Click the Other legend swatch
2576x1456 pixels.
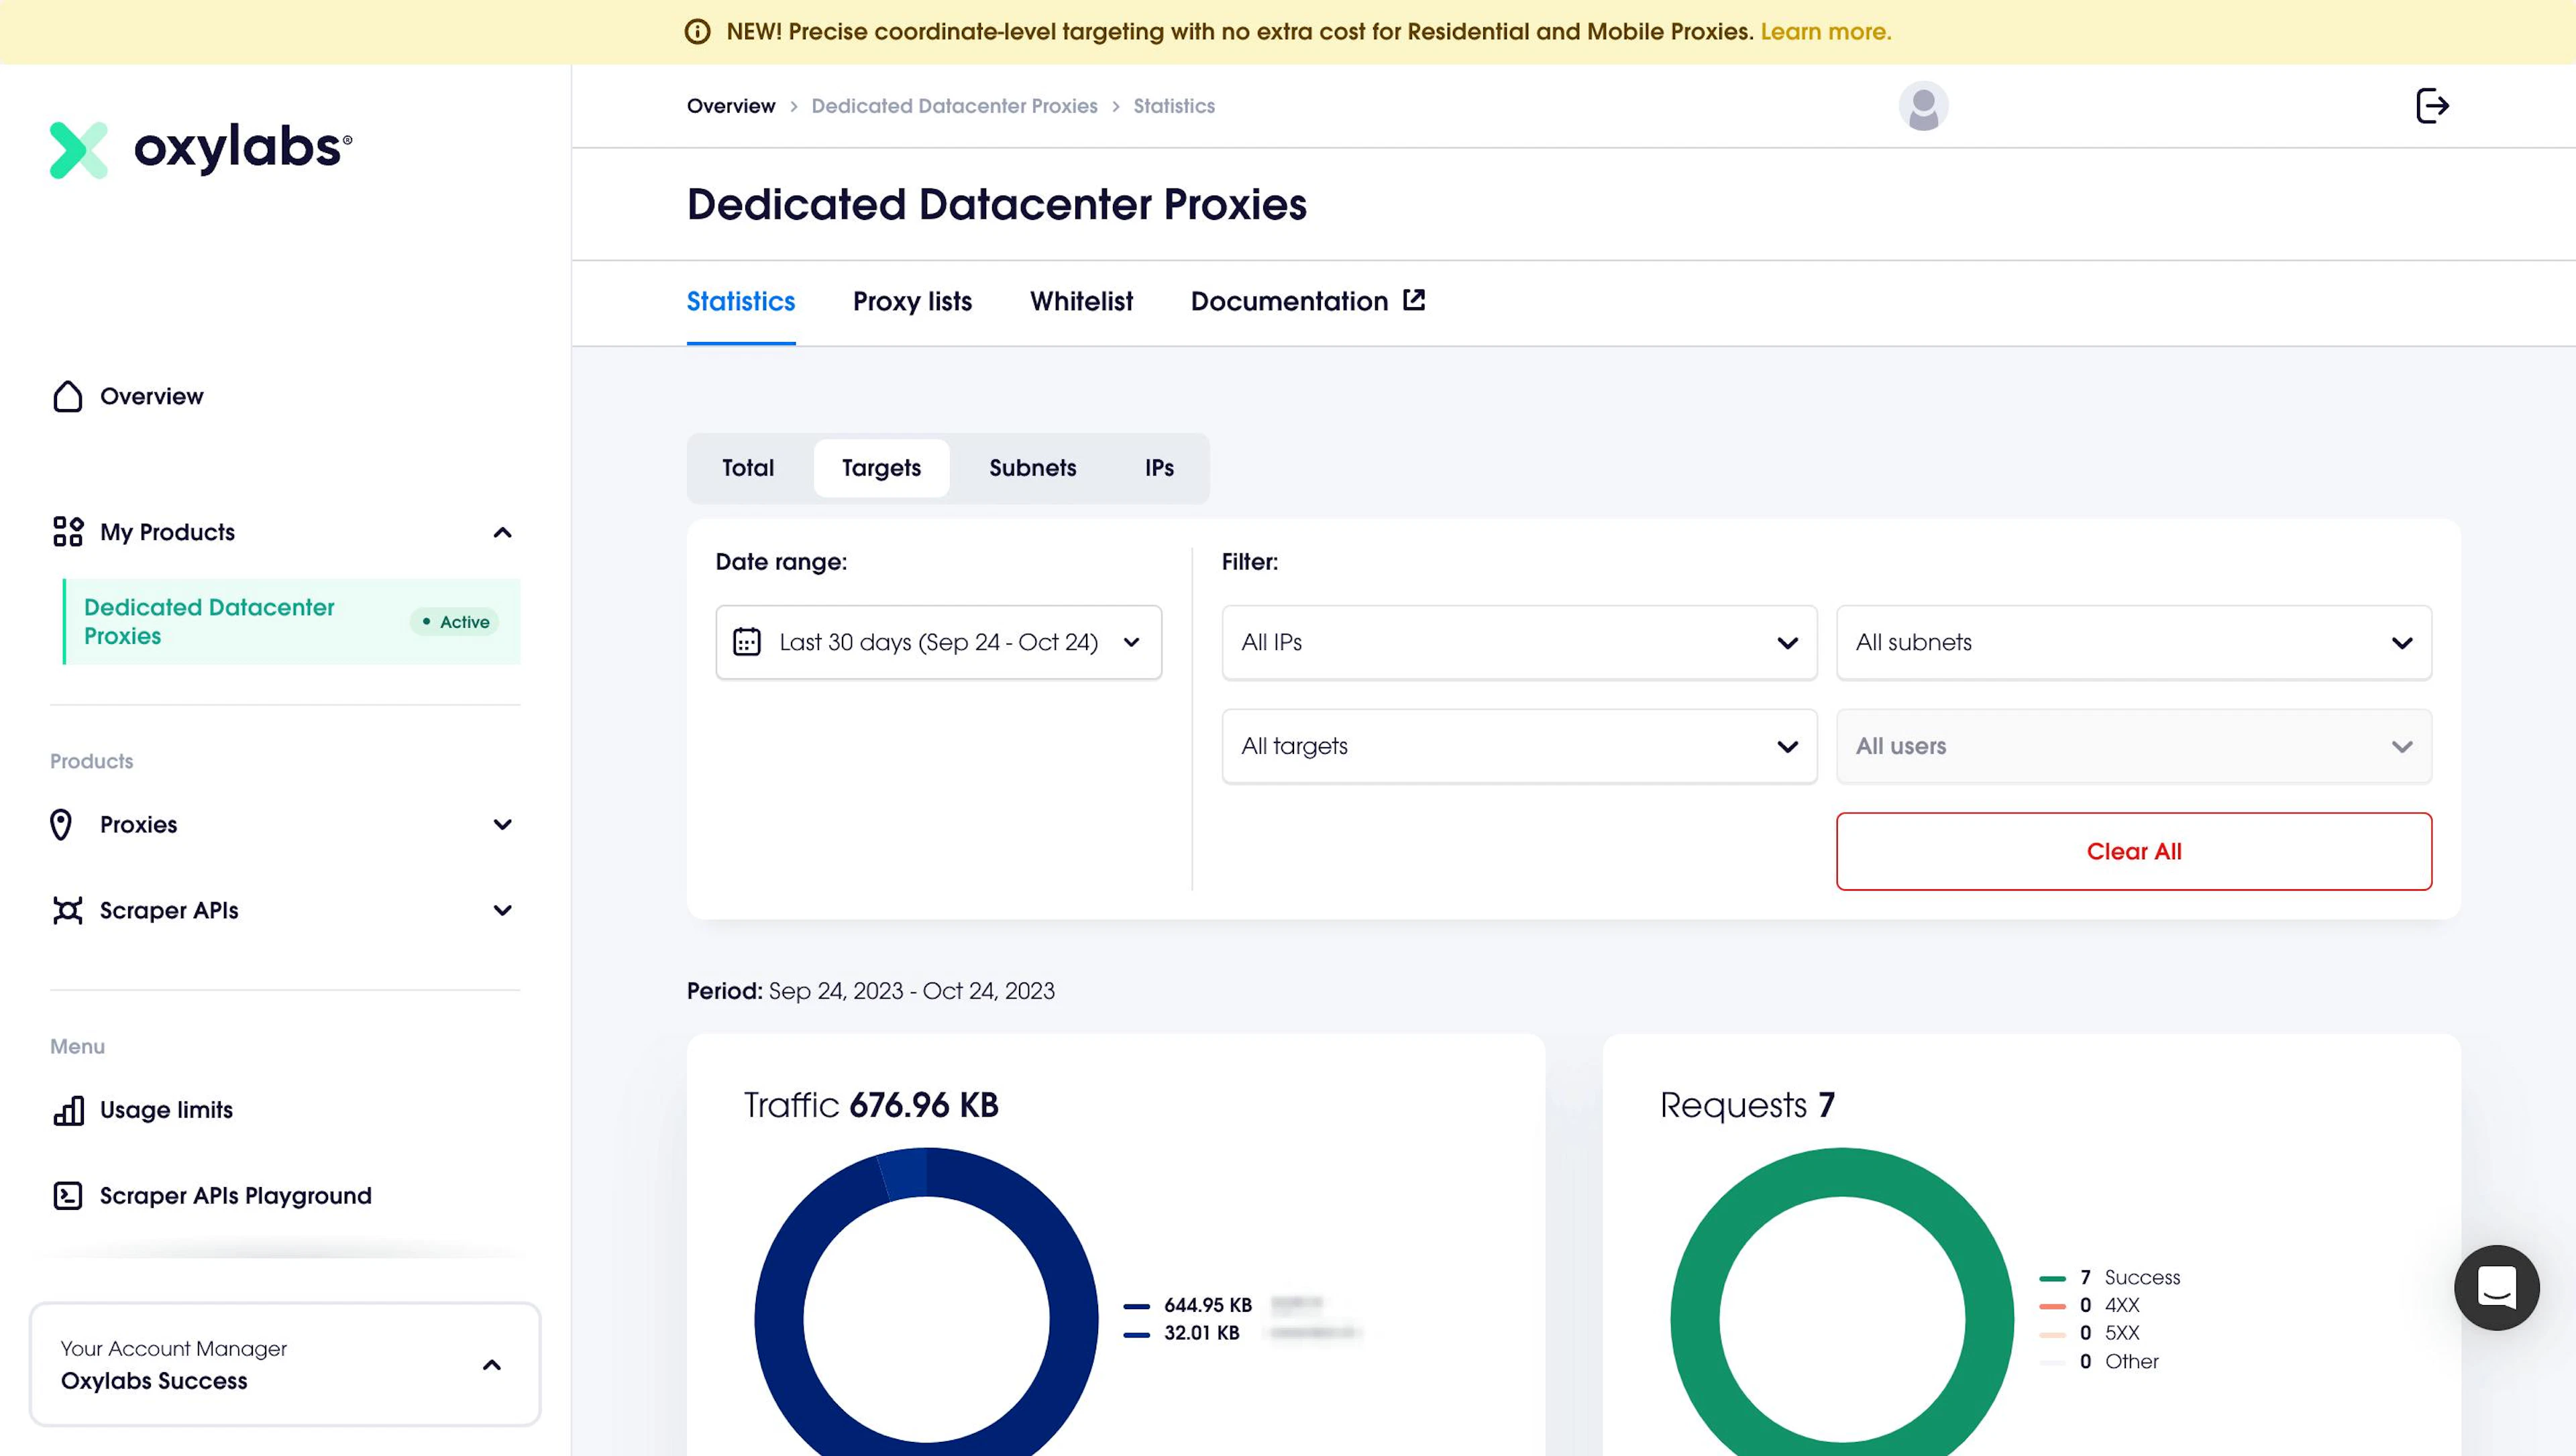[2052, 1362]
